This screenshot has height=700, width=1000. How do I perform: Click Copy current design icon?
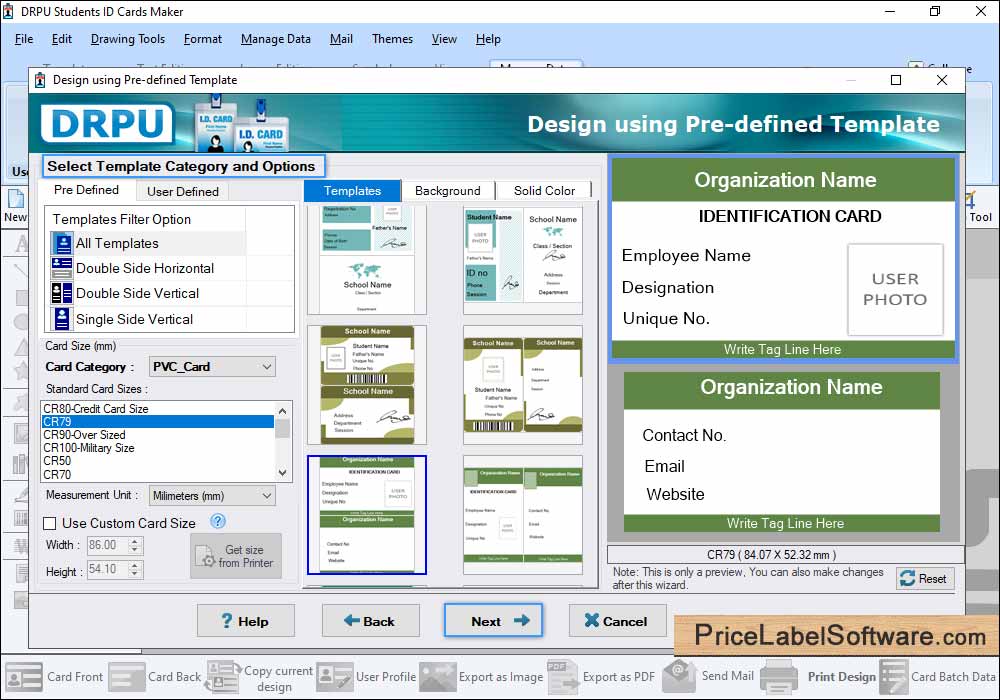click(x=223, y=677)
